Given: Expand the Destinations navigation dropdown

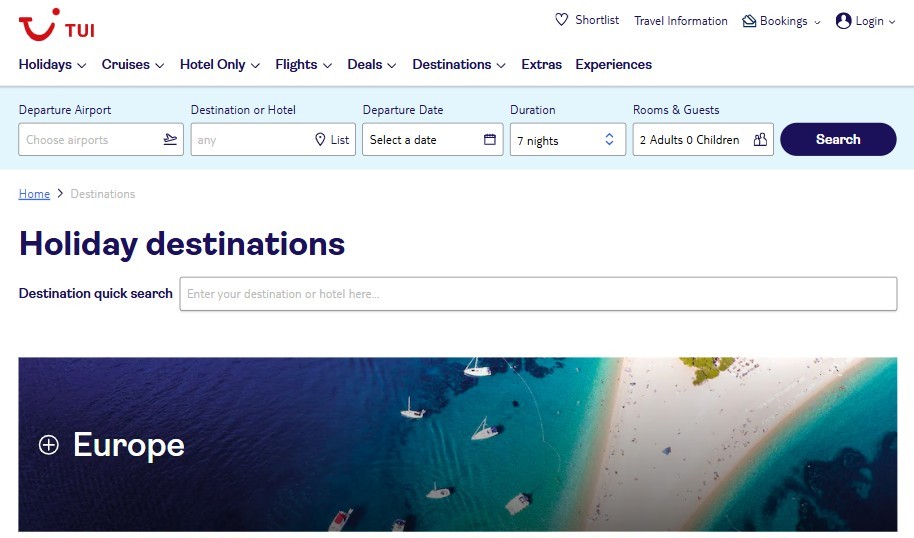Looking at the screenshot, I should pyautogui.click(x=459, y=65).
